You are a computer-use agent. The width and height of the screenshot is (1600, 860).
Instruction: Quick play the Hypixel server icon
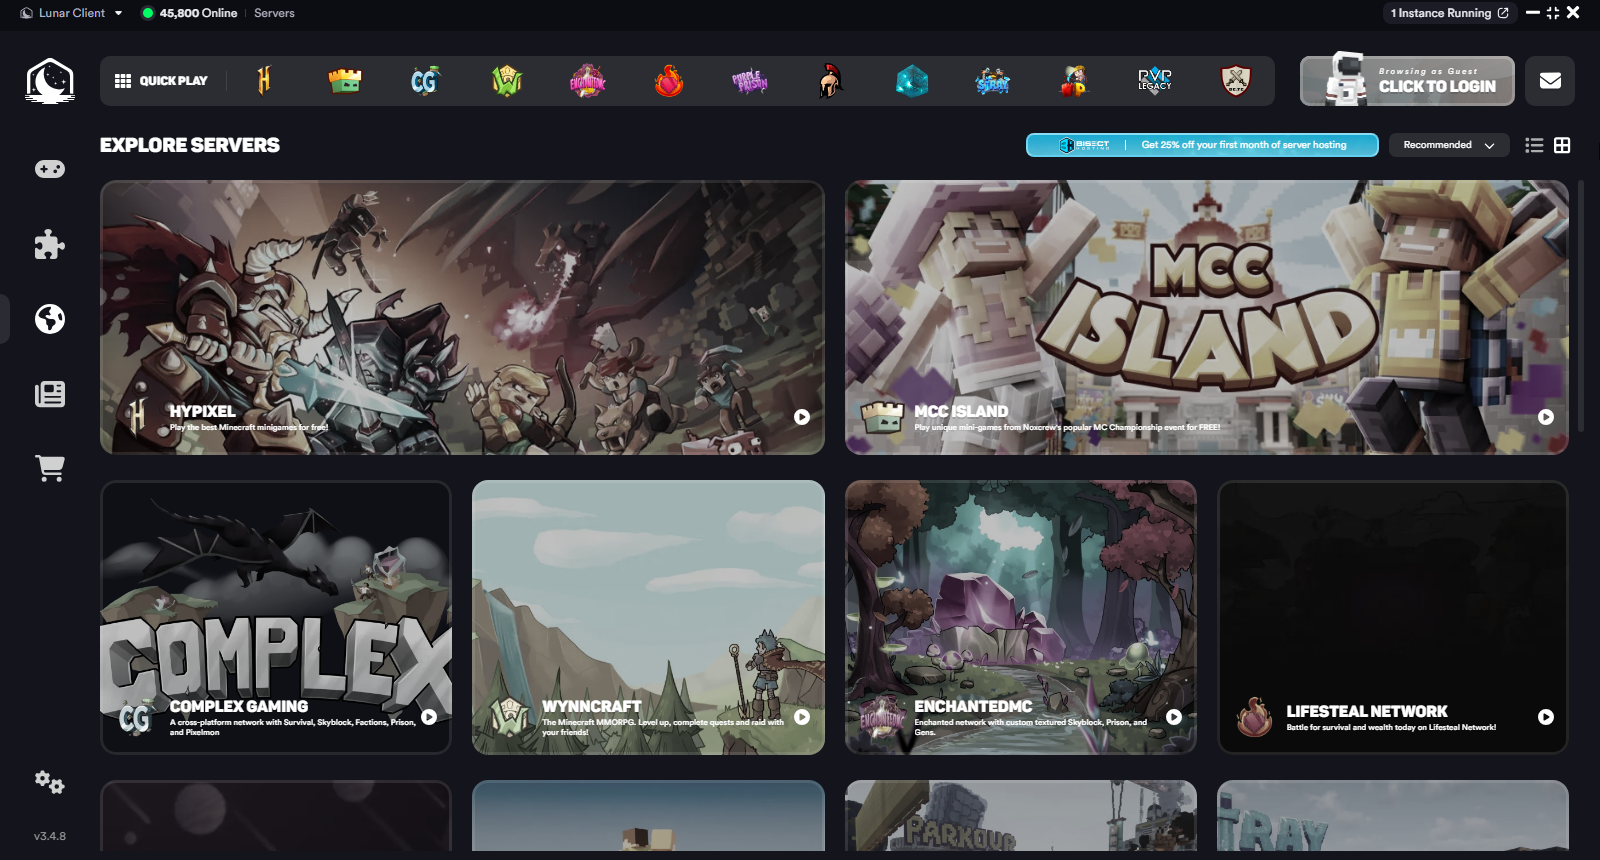point(264,80)
